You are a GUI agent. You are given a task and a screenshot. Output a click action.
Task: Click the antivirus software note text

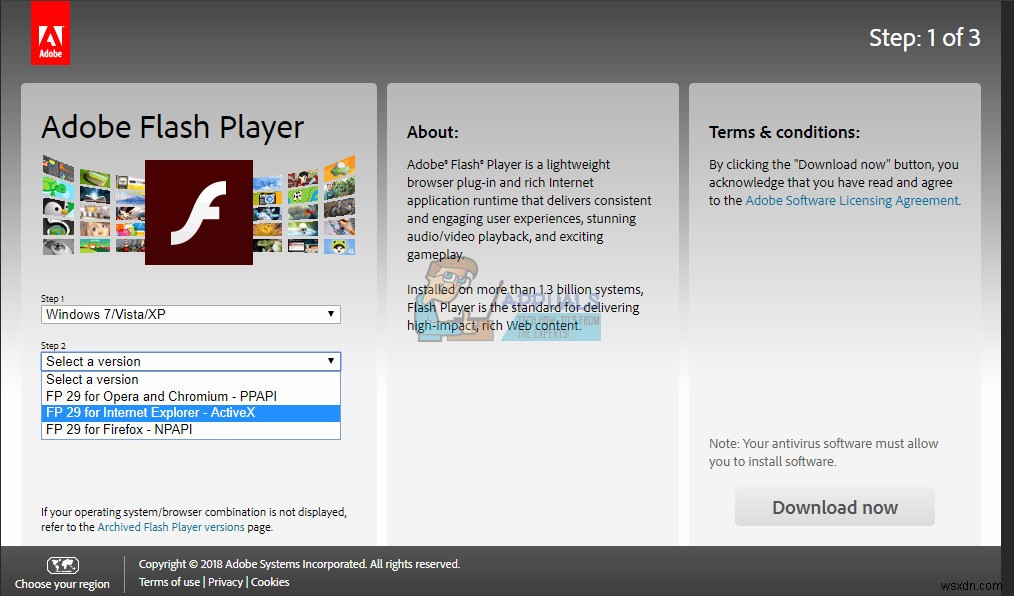click(823, 452)
